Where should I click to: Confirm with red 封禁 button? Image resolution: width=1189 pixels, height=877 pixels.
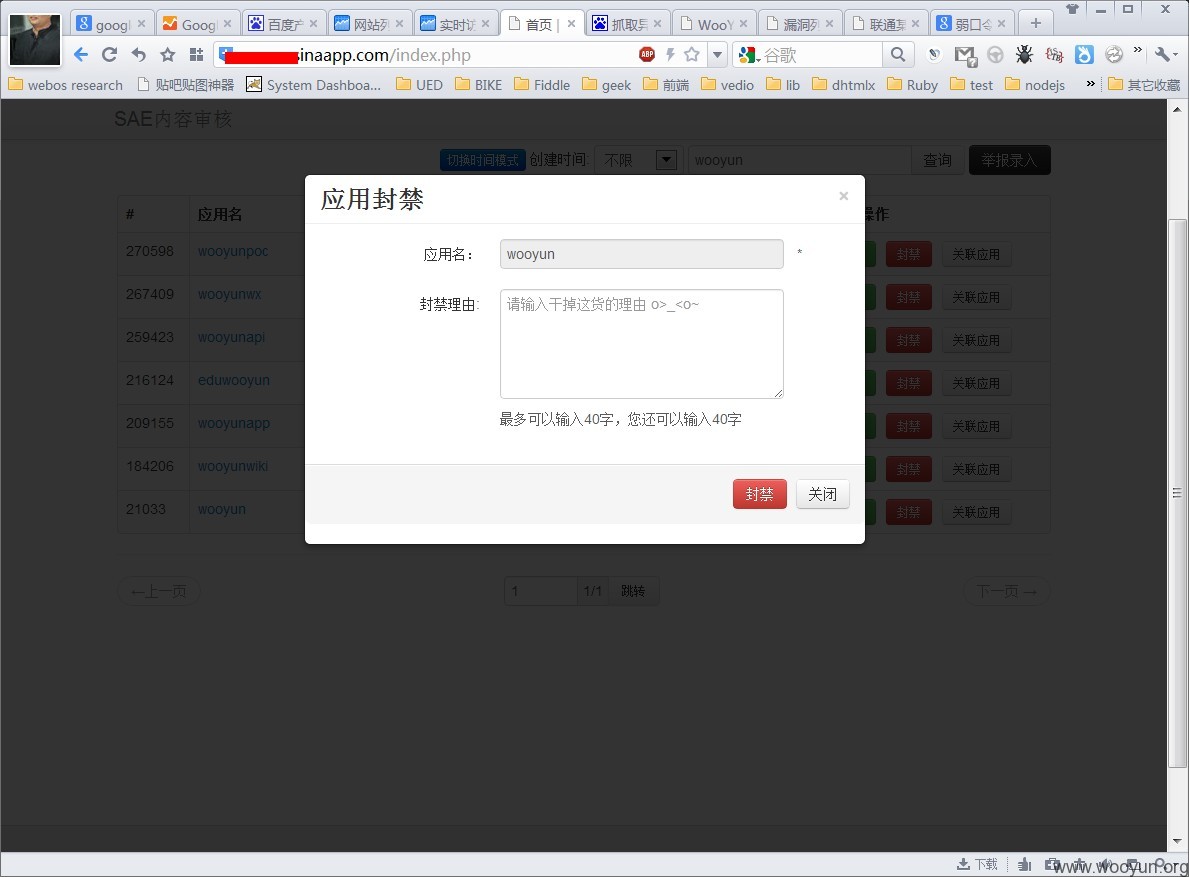coord(759,494)
